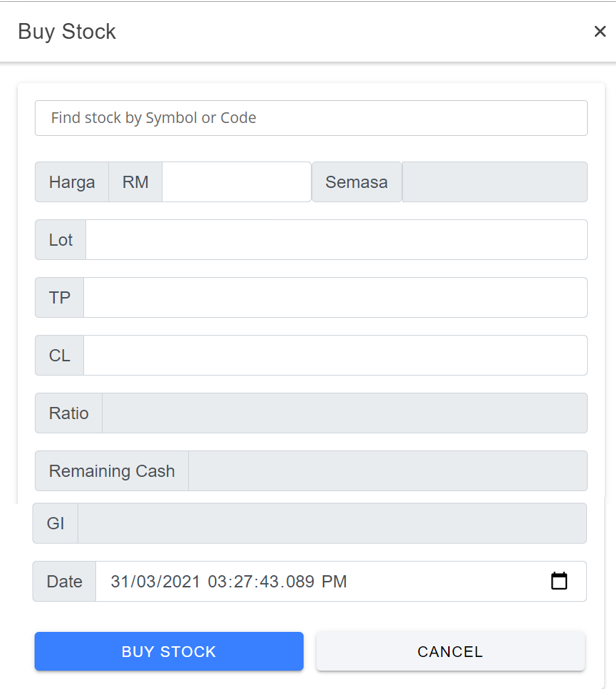Click the greyed Semasa value field
This screenshot has width=616, height=689.
494,182
